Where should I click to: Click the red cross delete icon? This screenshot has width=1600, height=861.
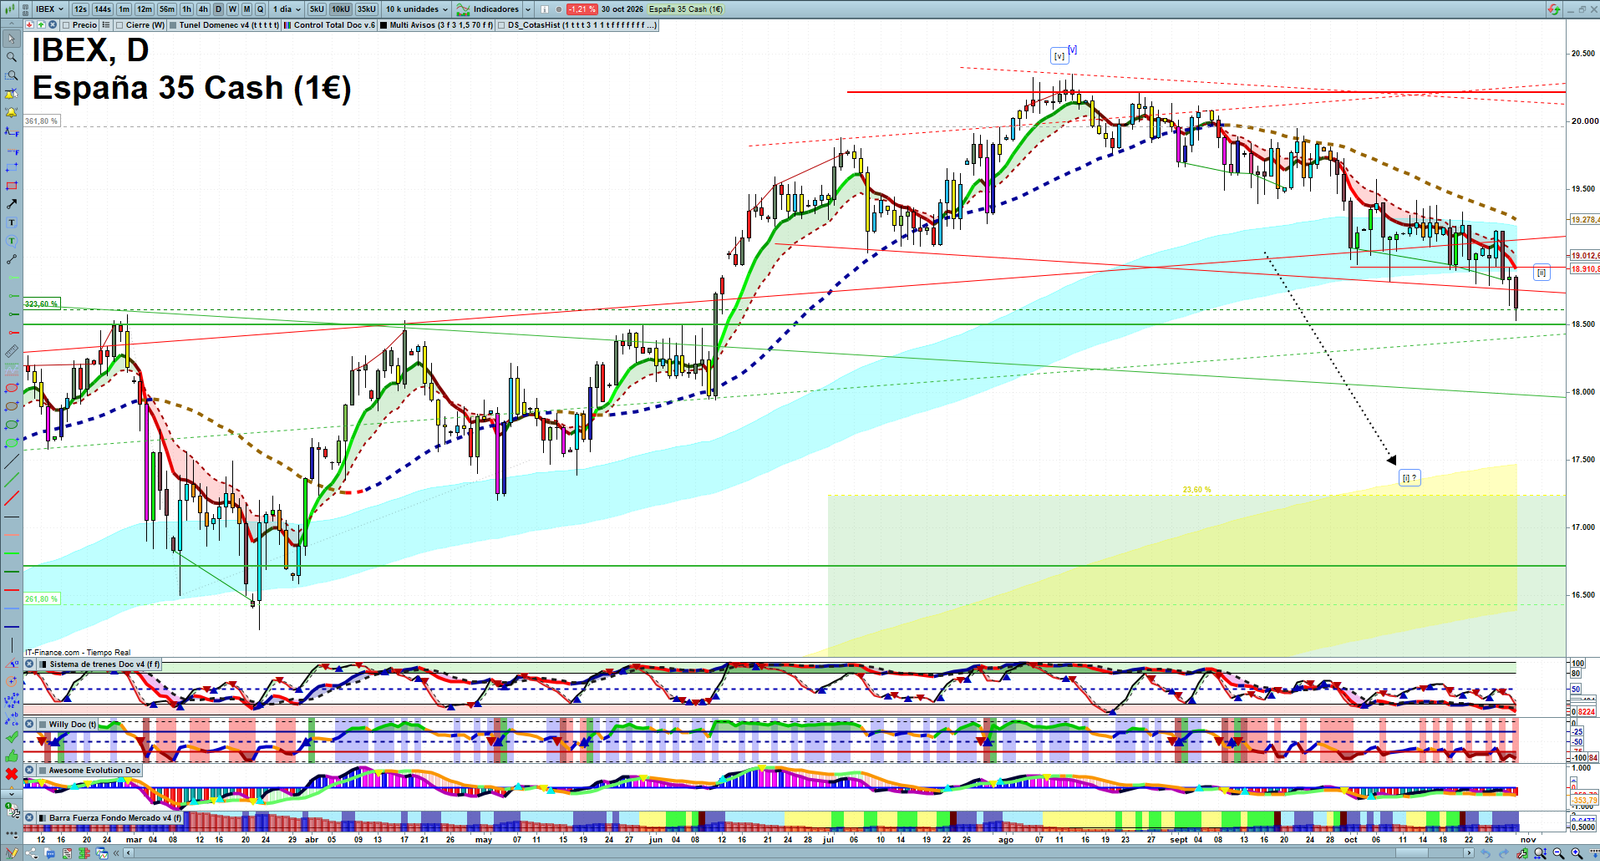pos(11,774)
